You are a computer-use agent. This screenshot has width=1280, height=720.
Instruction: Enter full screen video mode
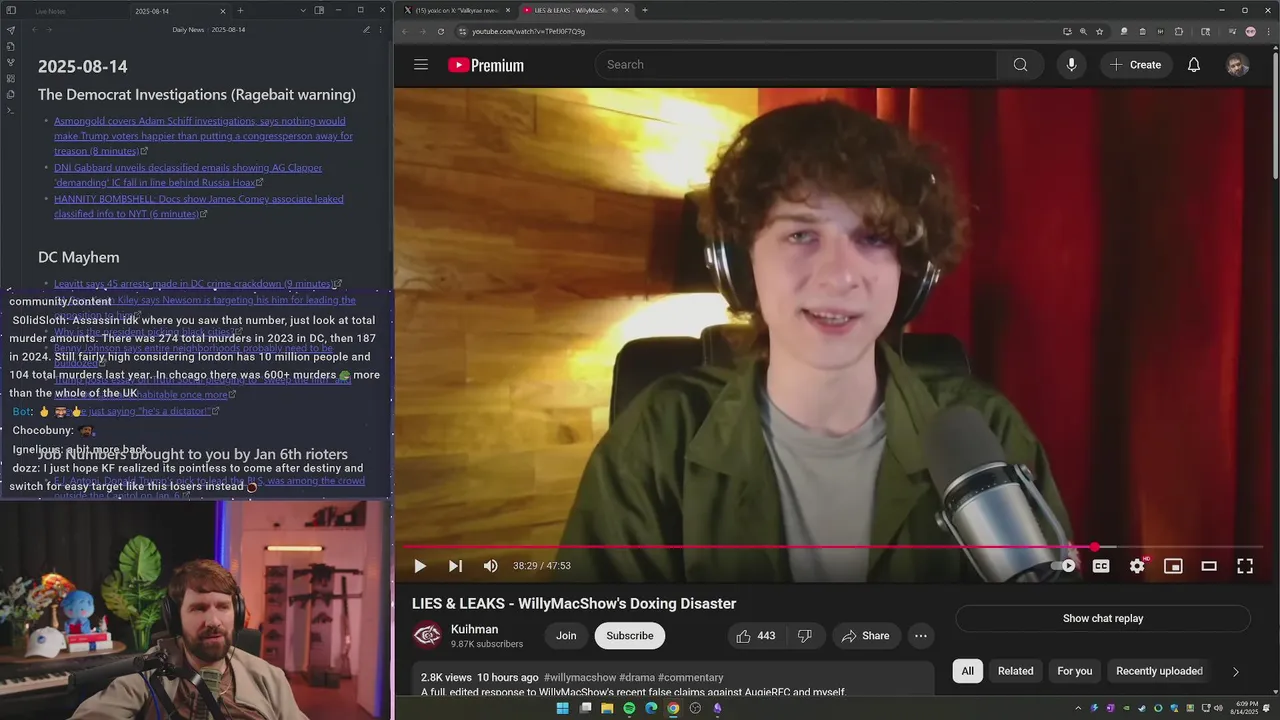1245,566
